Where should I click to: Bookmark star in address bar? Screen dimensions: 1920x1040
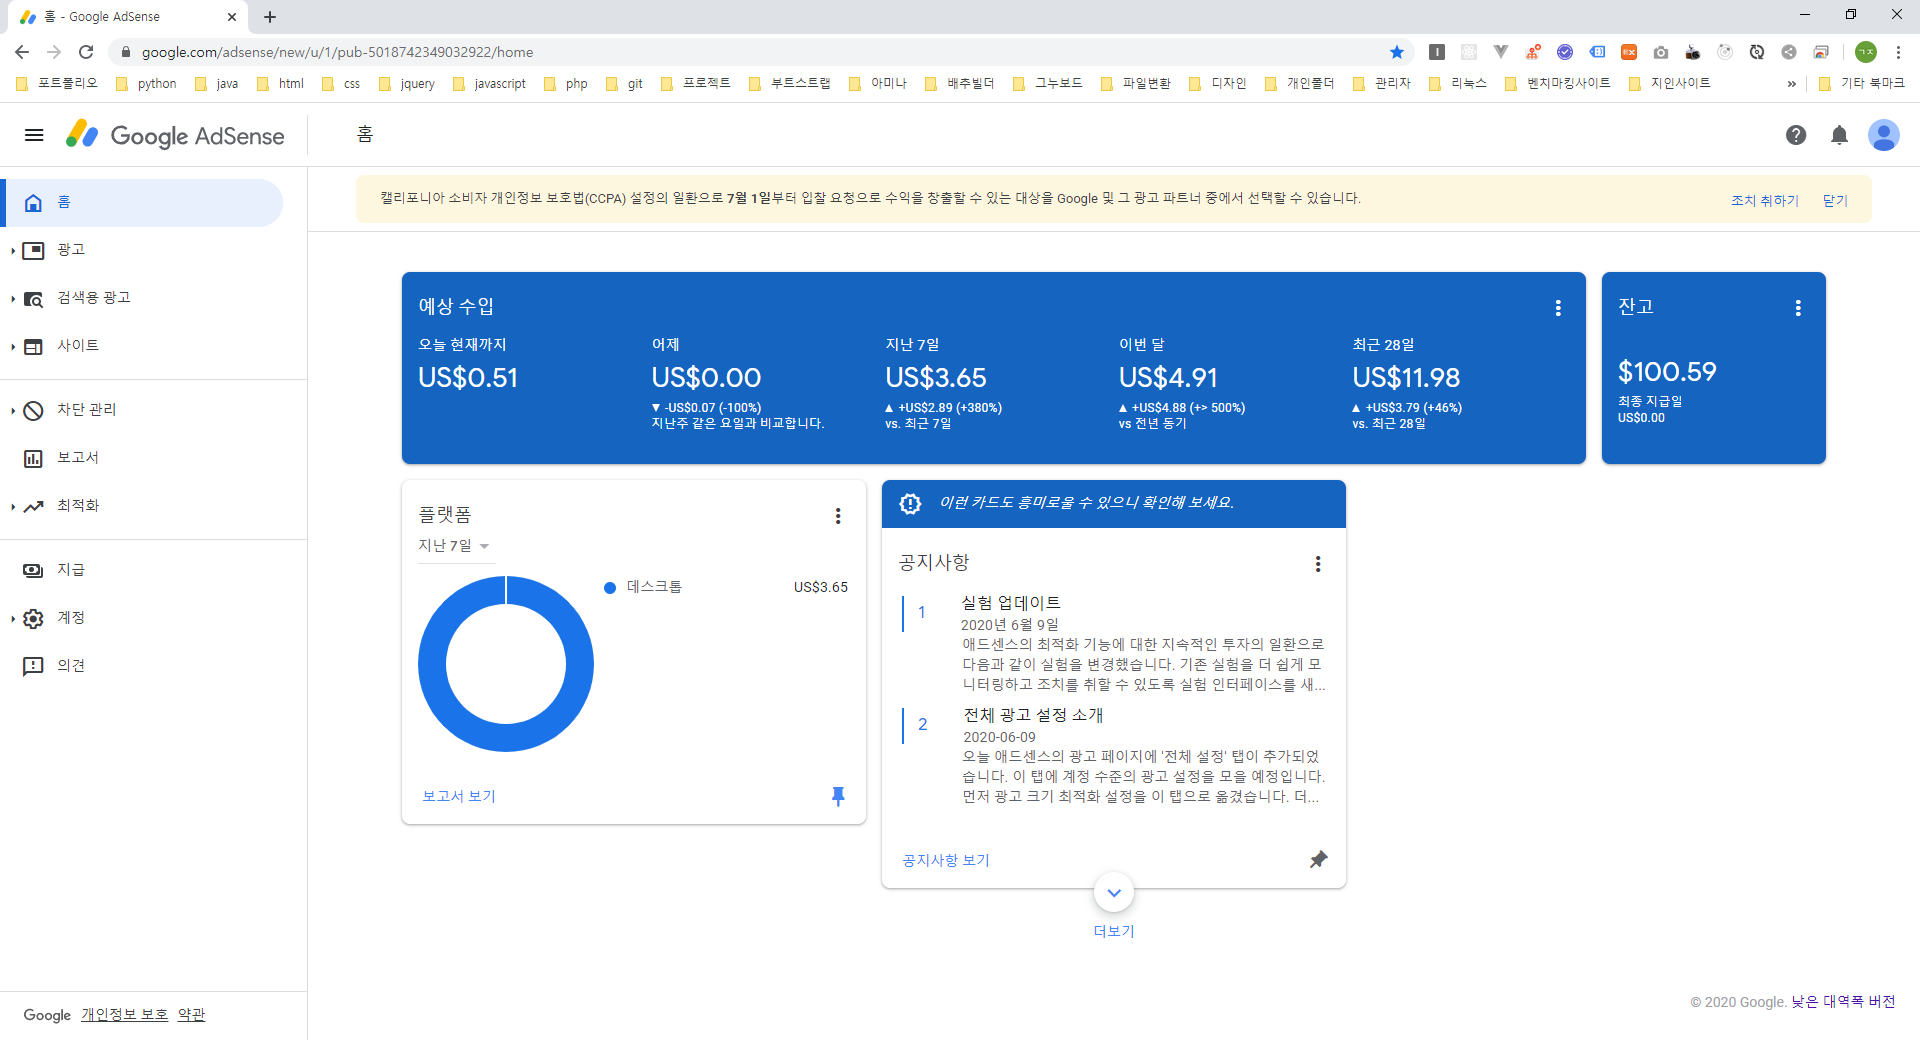[1397, 52]
